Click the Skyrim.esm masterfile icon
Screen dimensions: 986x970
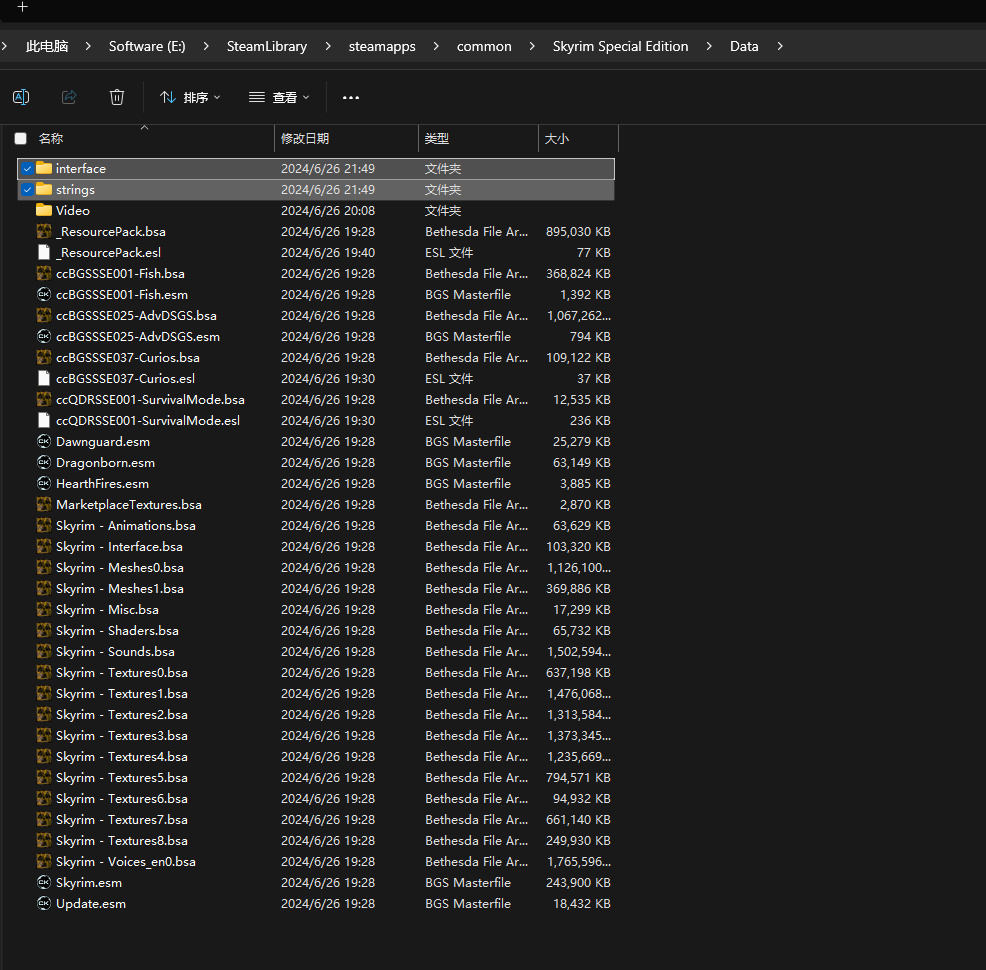43,883
